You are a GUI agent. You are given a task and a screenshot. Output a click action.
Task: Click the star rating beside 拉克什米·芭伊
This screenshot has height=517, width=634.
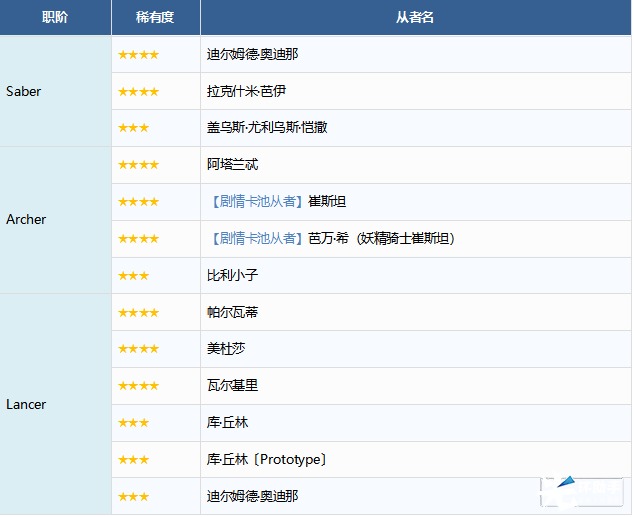[138, 91]
